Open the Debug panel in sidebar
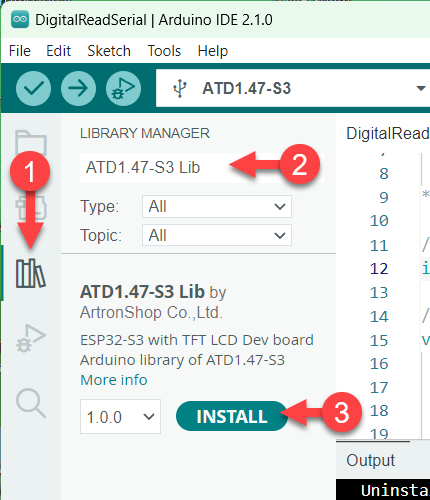The width and height of the screenshot is (430, 500). click(31, 338)
